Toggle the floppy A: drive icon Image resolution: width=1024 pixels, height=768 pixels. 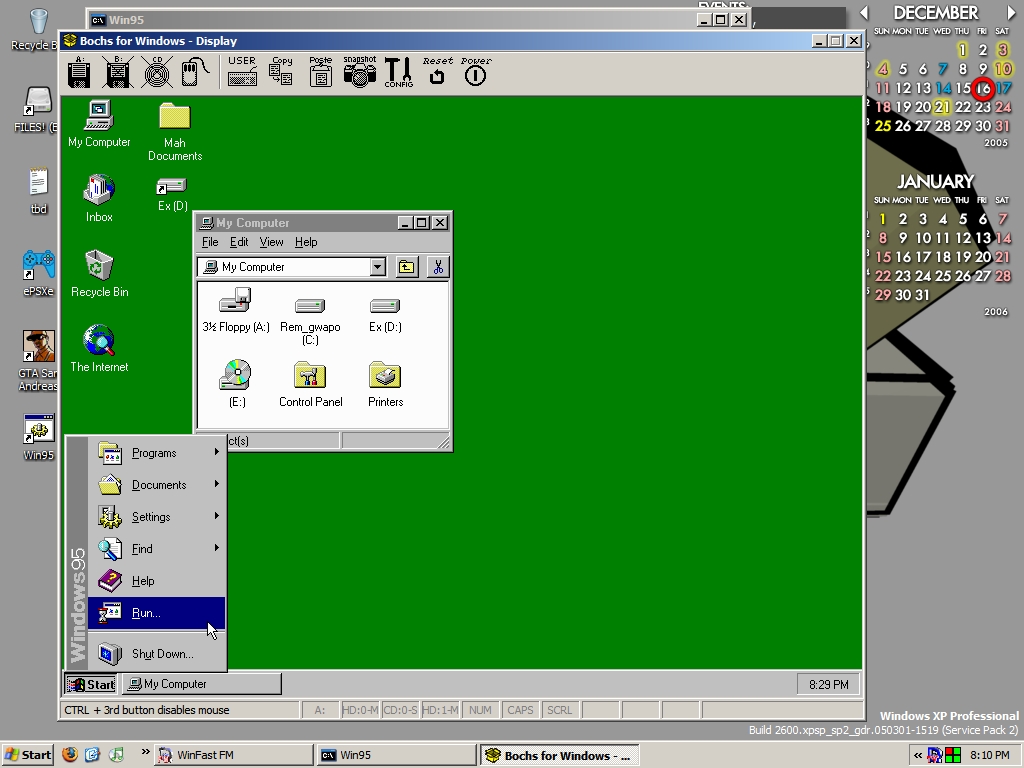pos(79,72)
